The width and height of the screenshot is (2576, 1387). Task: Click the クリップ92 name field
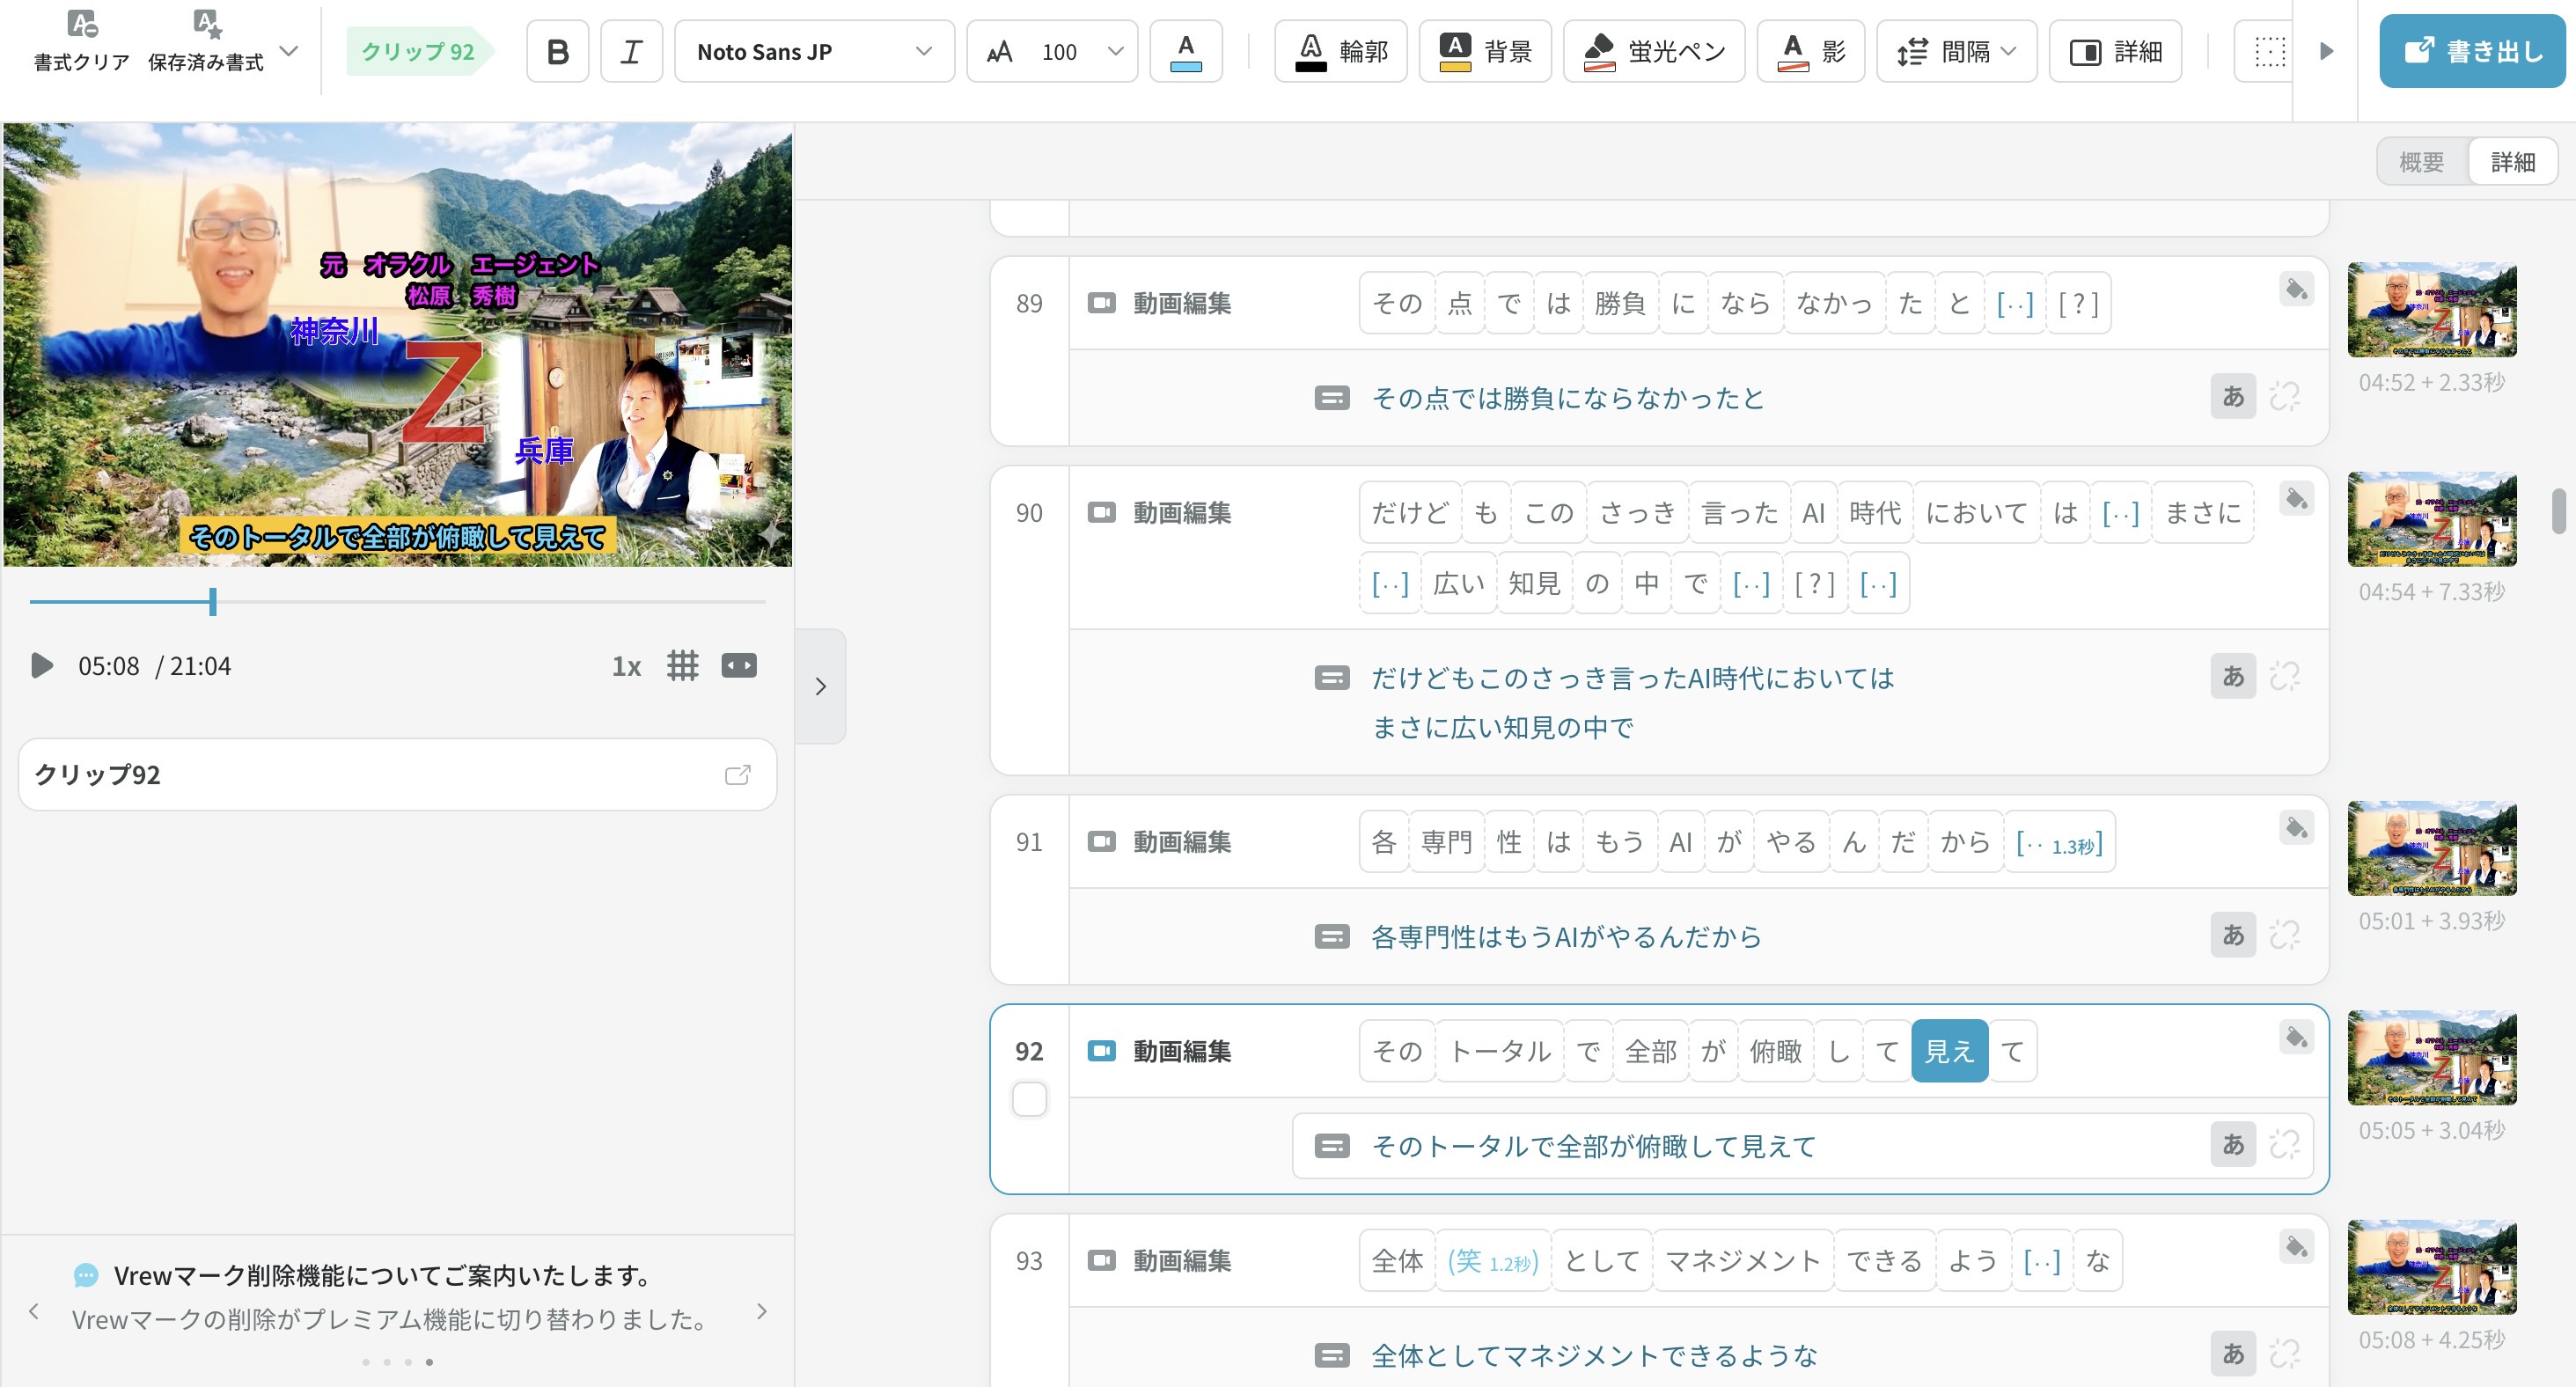(x=397, y=775)
